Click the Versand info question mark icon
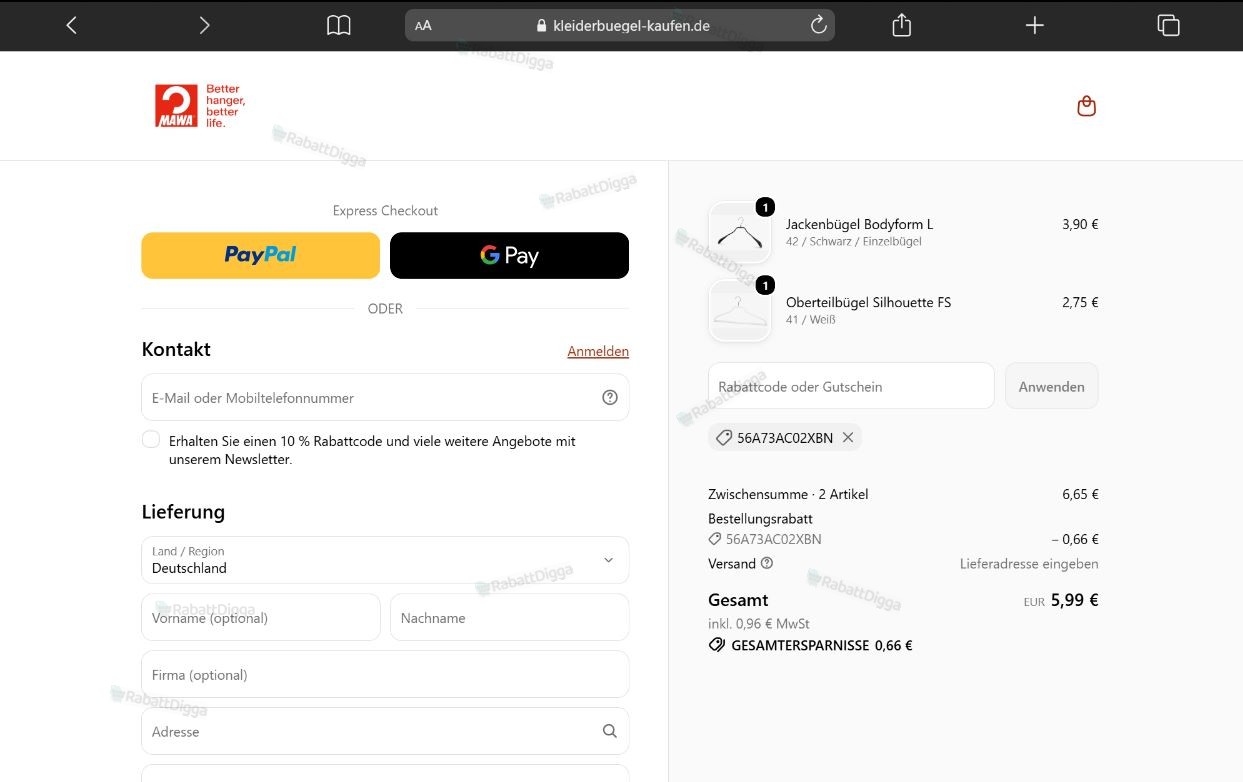 (x=767, y=563)
